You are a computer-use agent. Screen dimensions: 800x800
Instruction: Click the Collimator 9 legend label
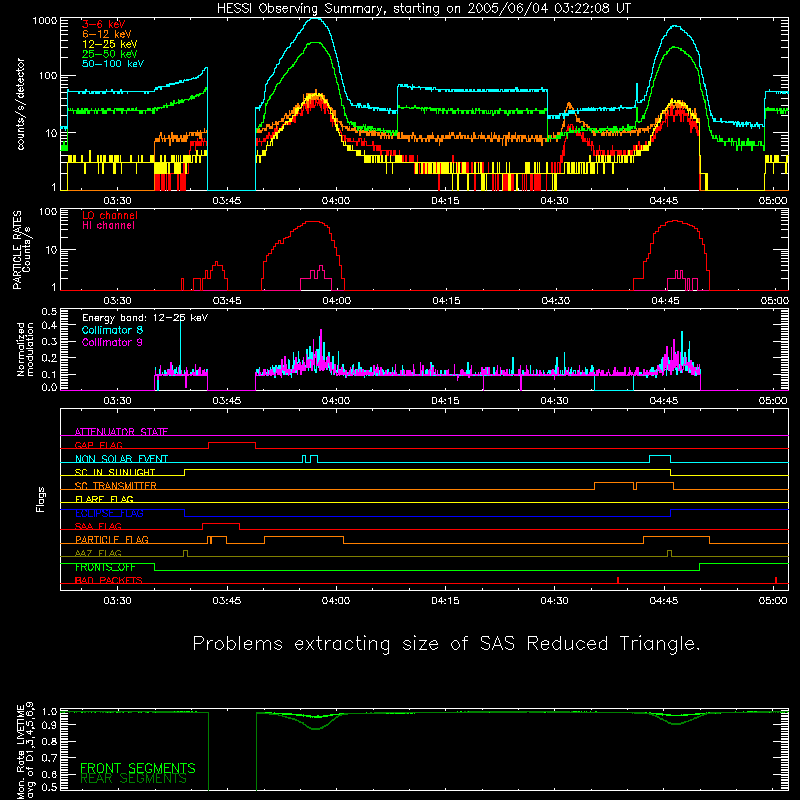[112, 342]
